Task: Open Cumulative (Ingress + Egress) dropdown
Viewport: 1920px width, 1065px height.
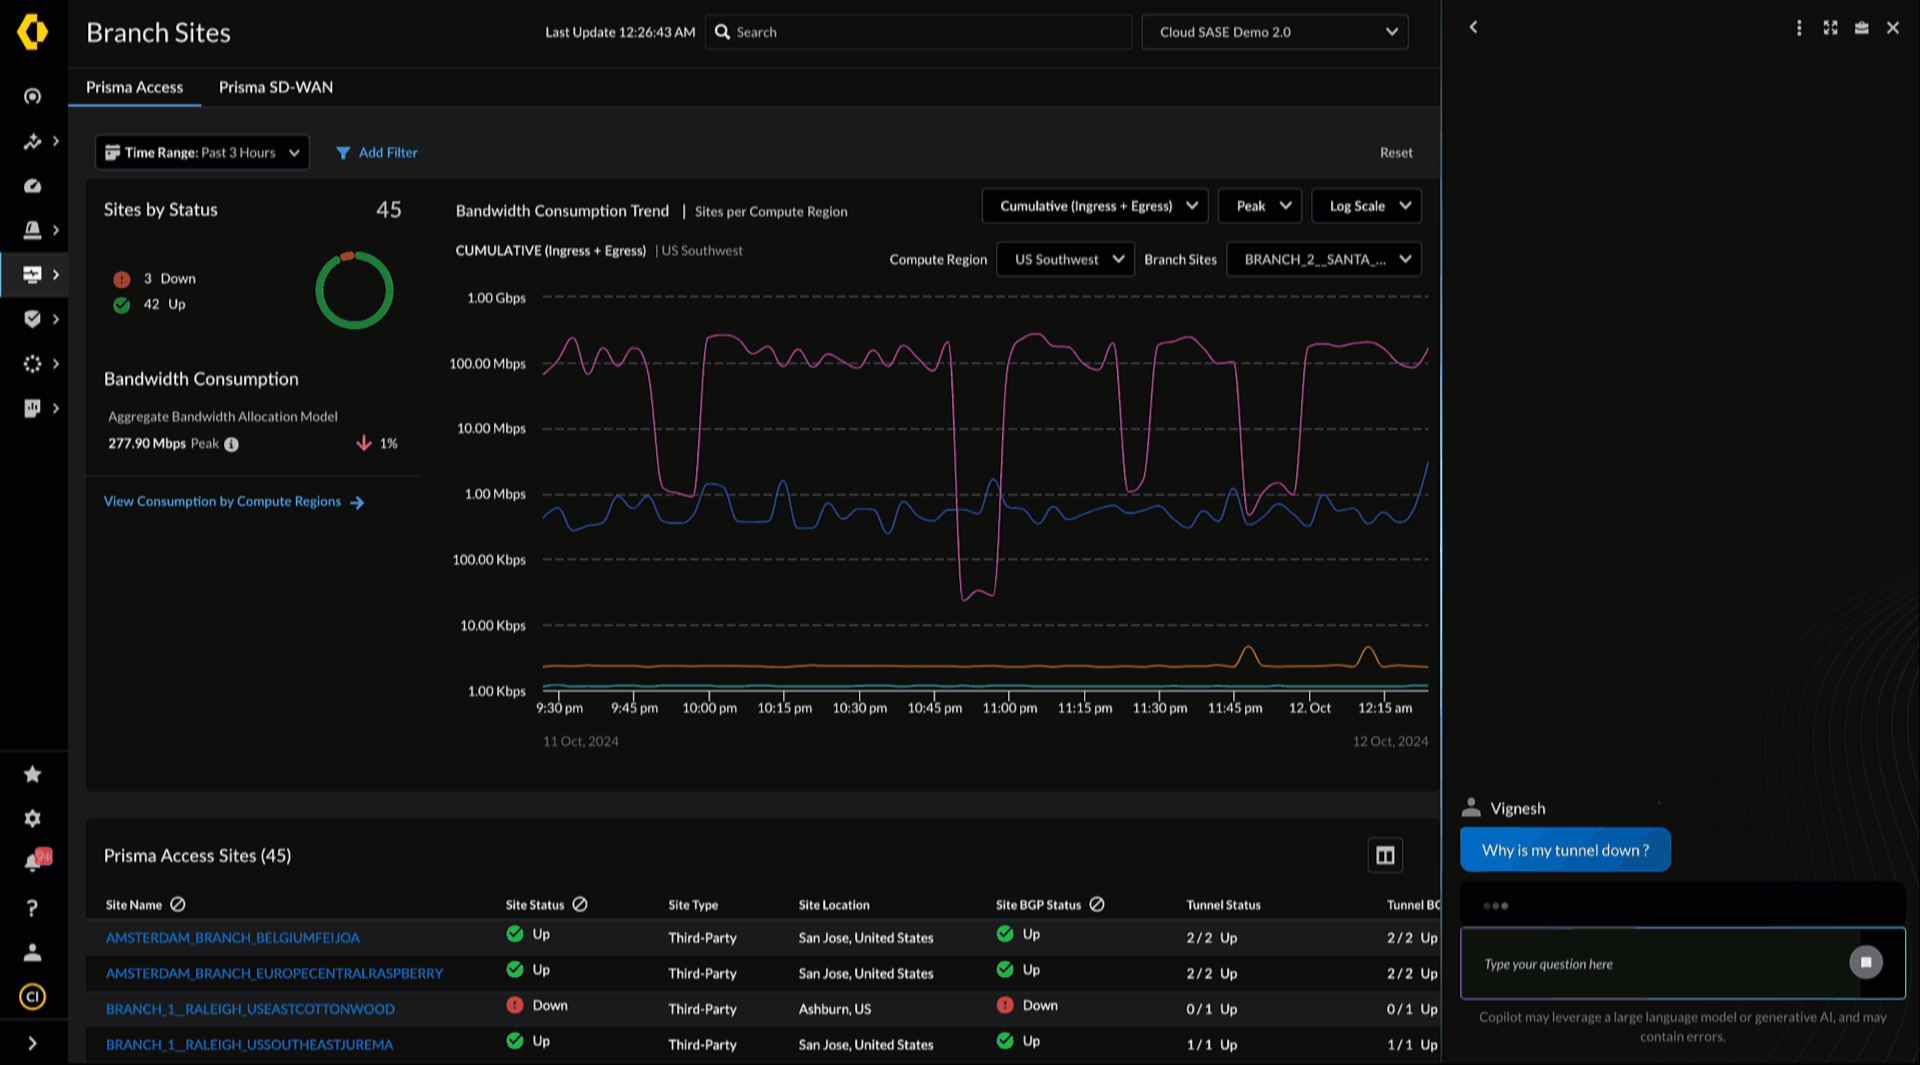Action: (x=1095, y=206)
